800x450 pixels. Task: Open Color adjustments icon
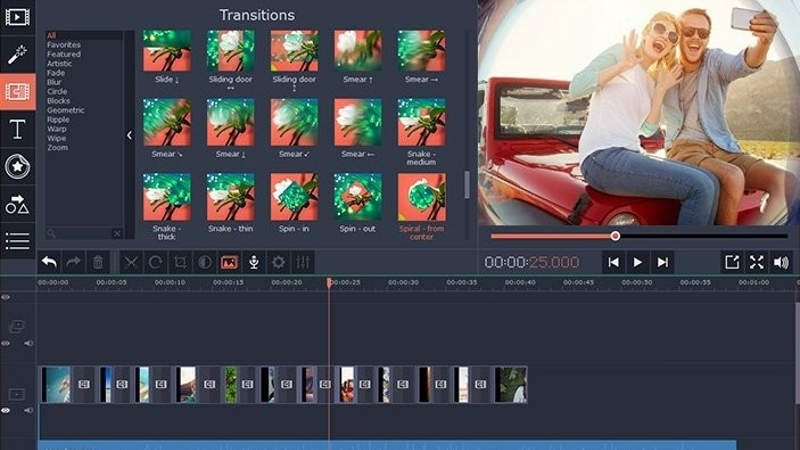[x=205, y=262]
